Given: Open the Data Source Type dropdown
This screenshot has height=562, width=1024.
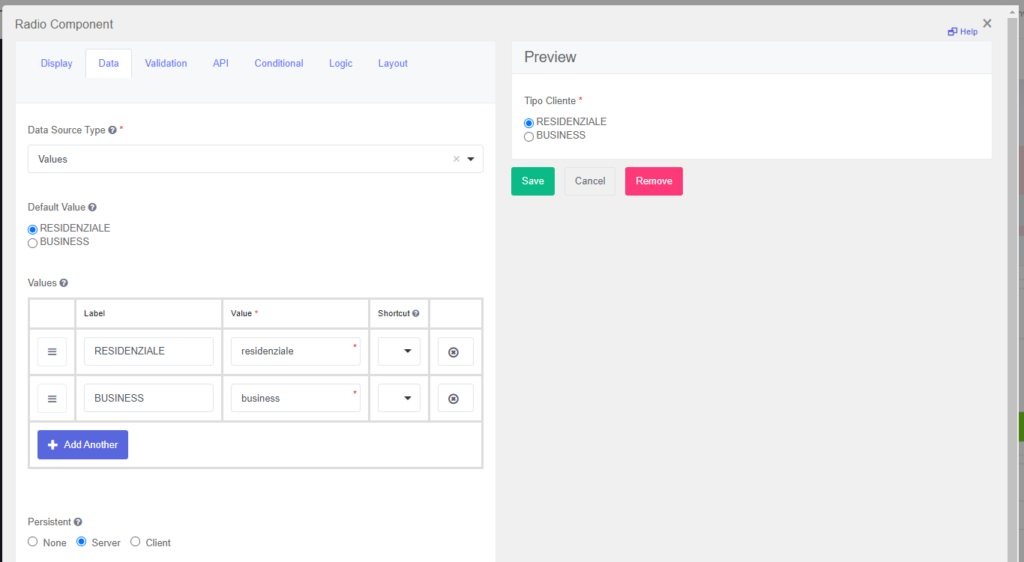Looking at the screenshot, I should point(471,159).
